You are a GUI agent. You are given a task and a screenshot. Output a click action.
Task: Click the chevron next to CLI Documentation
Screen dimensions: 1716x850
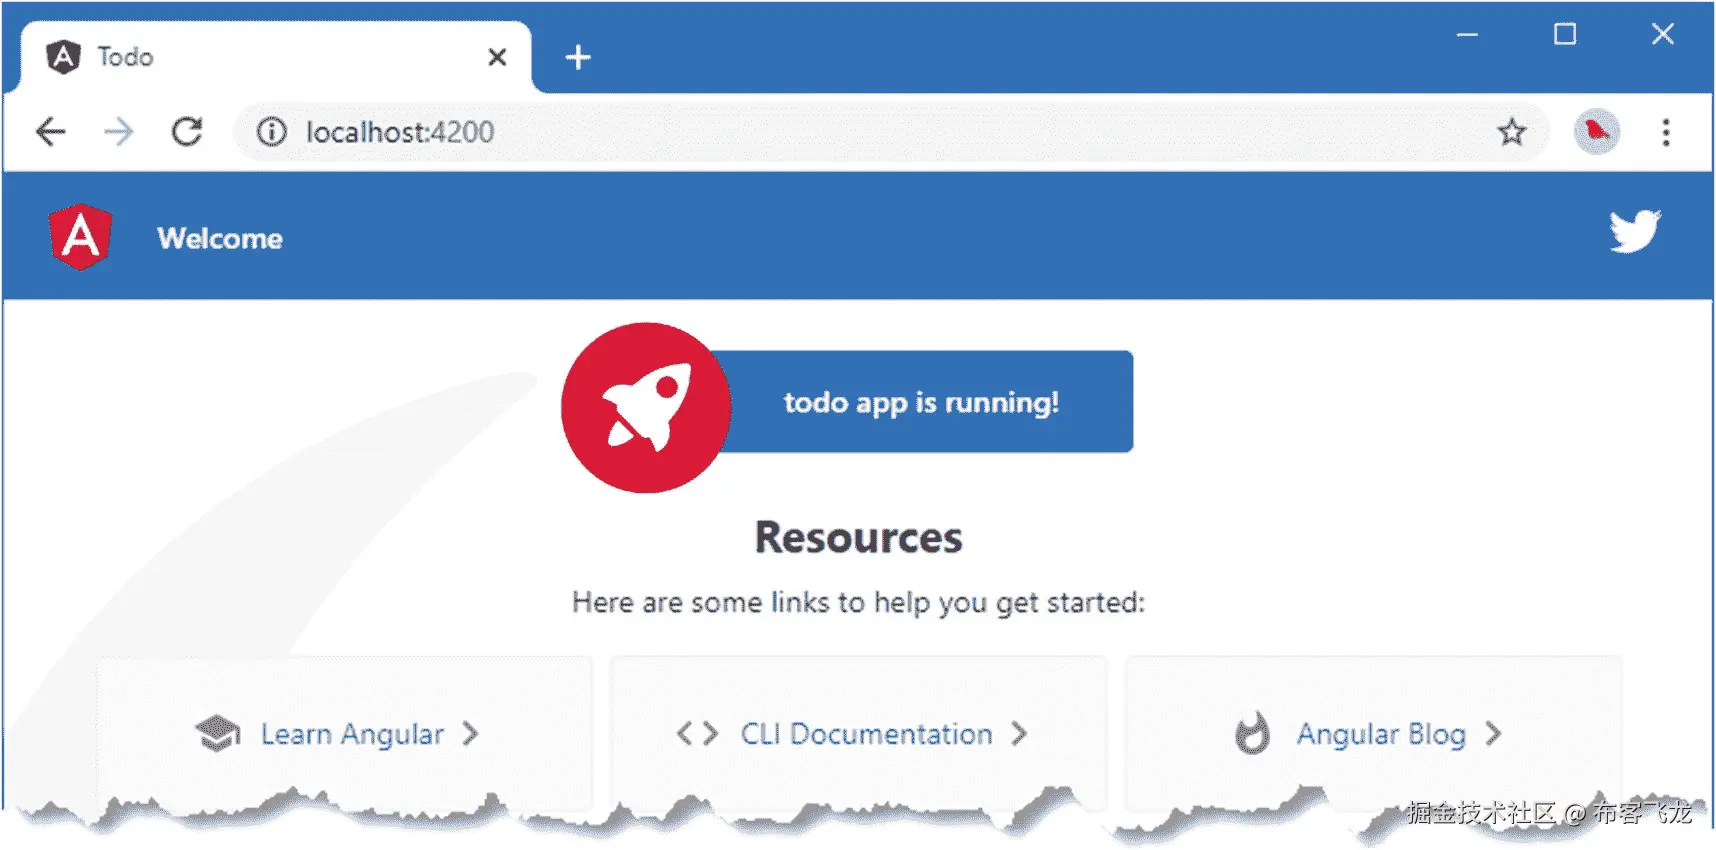click(x=1018, y=734)
